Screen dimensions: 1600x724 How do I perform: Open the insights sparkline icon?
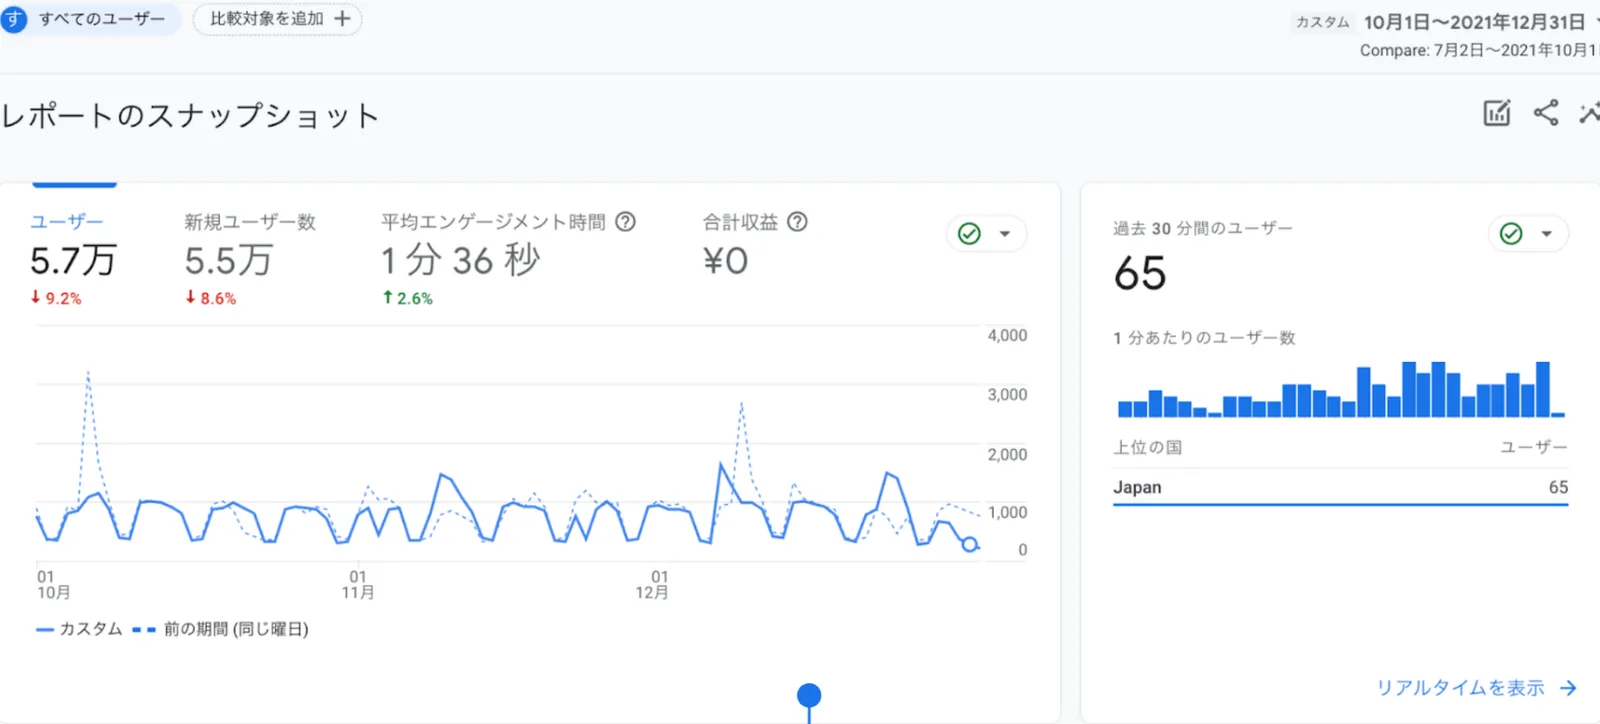tap(1590, 113)
